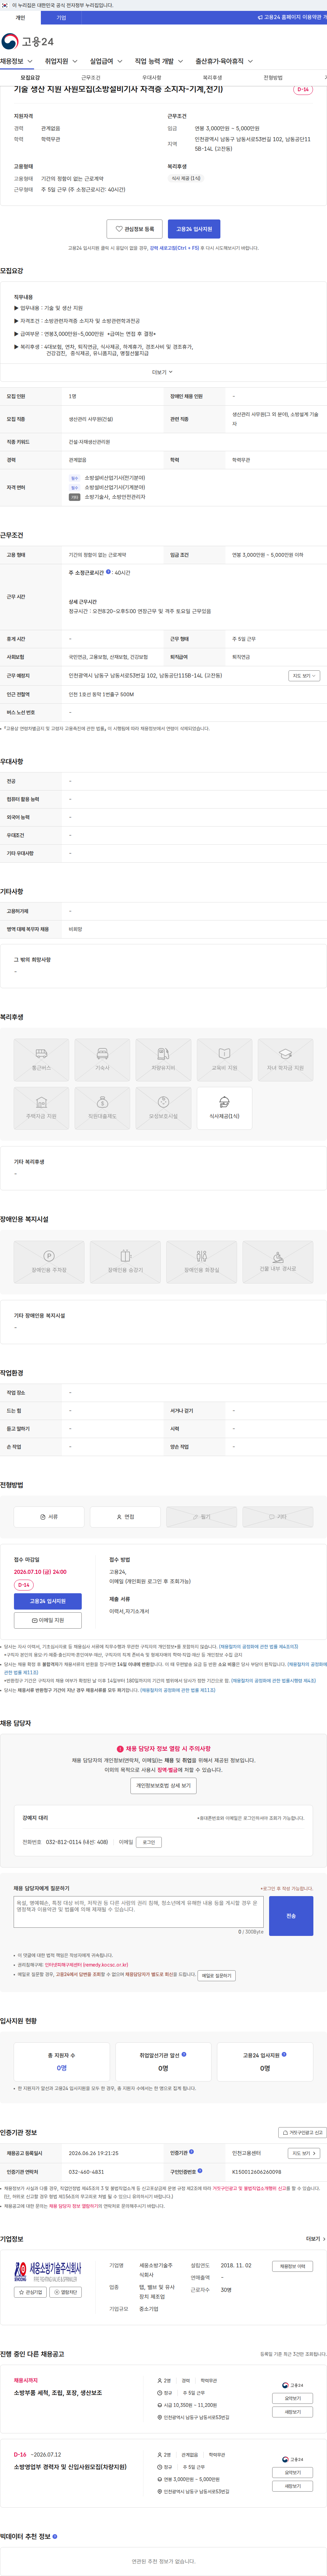The width and height of the screenshot is (327, 2576).
Task: Click 로그인 button beside 이메일
Action: [x=149, y=1842]
